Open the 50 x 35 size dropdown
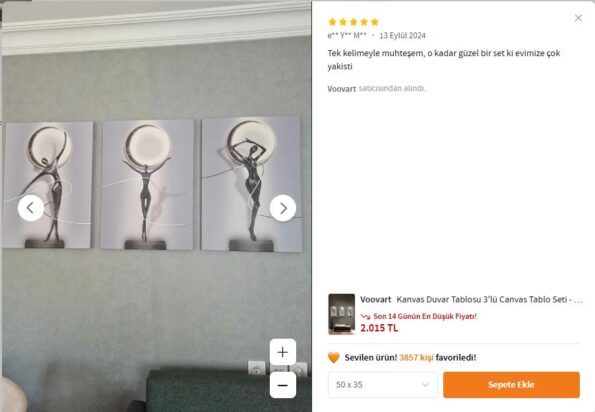Image resolution: width=595 pixels, height=412 pixels. (382, 385)
